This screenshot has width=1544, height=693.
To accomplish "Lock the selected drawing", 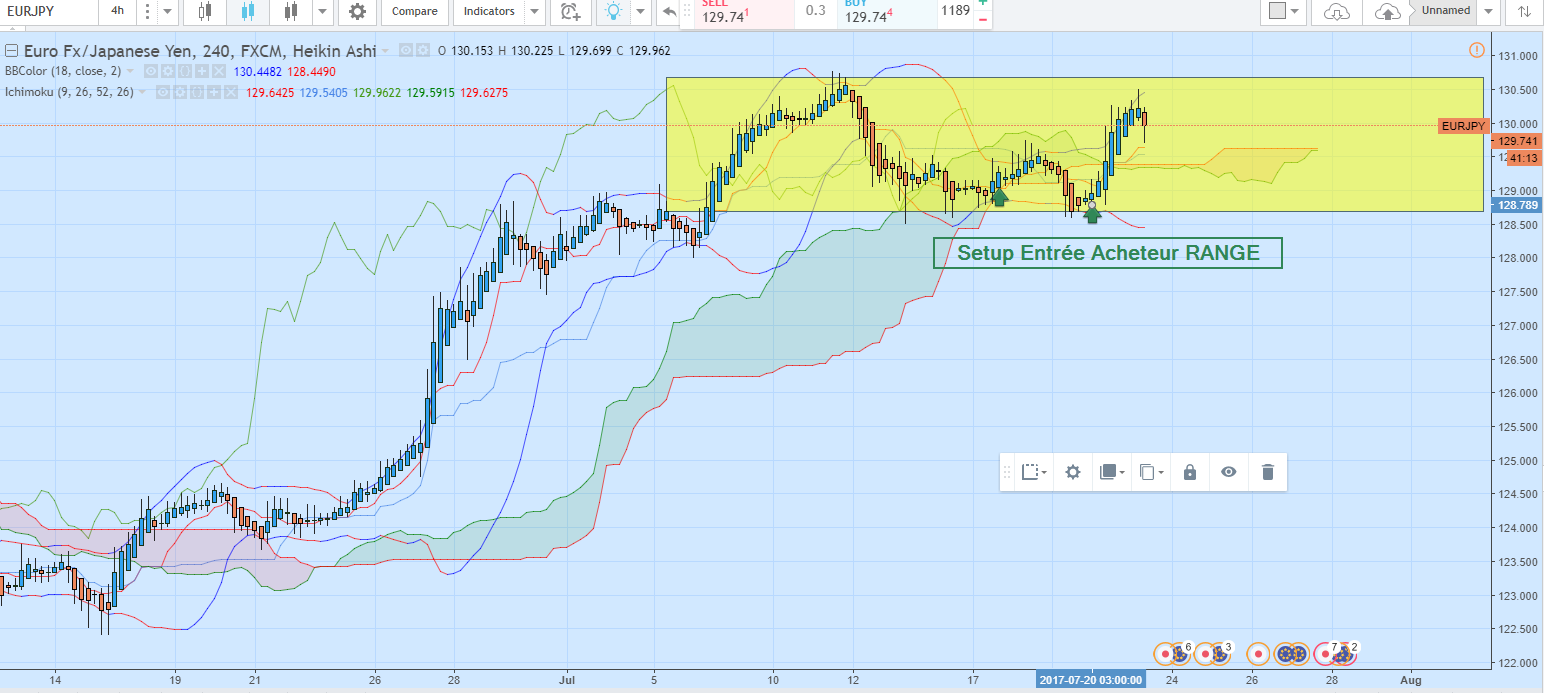I will [x=1190, y=472].
